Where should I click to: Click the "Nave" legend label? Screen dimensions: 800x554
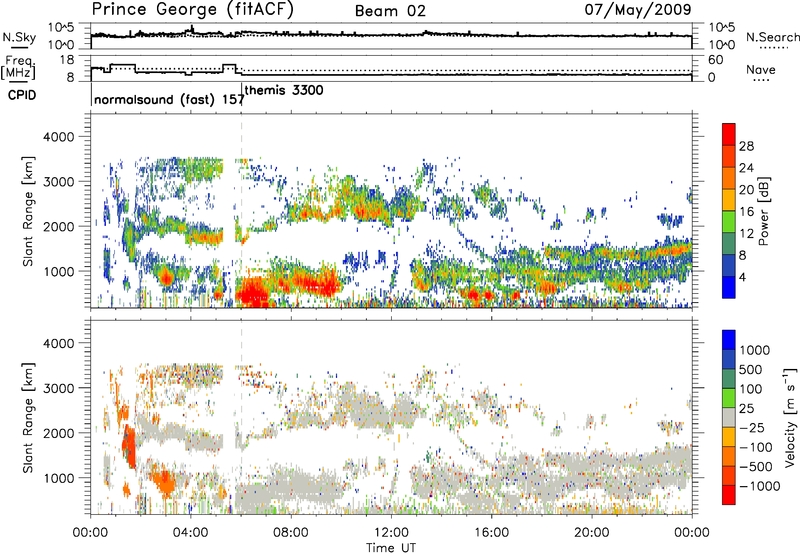(x=760, y=69)
